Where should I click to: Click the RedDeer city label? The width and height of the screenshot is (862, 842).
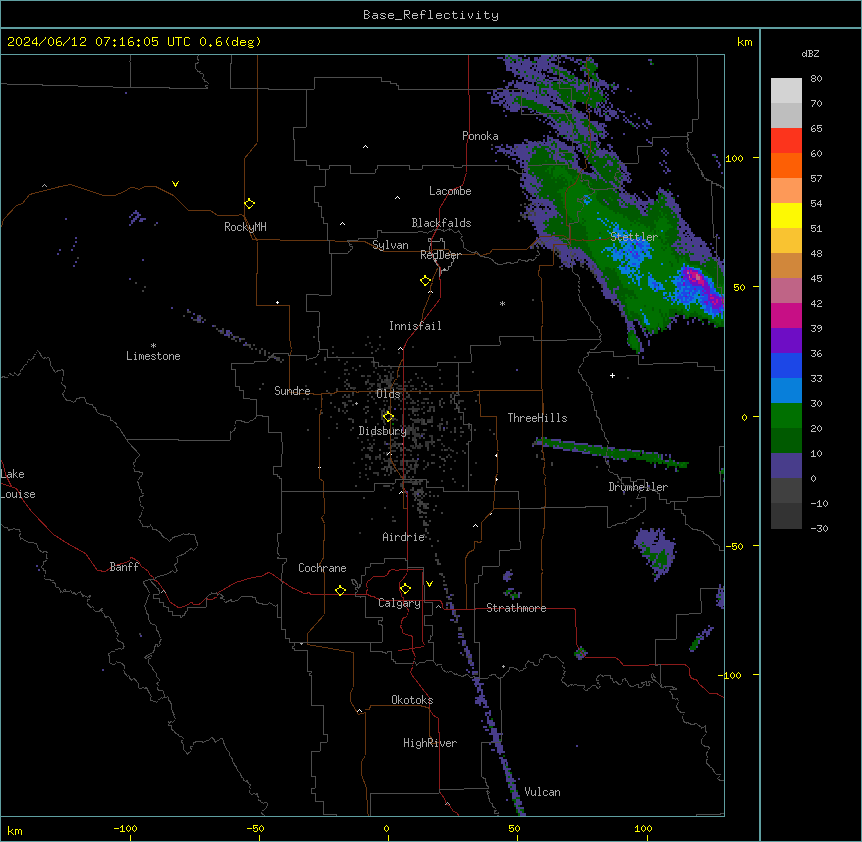(x=440, y=255)
